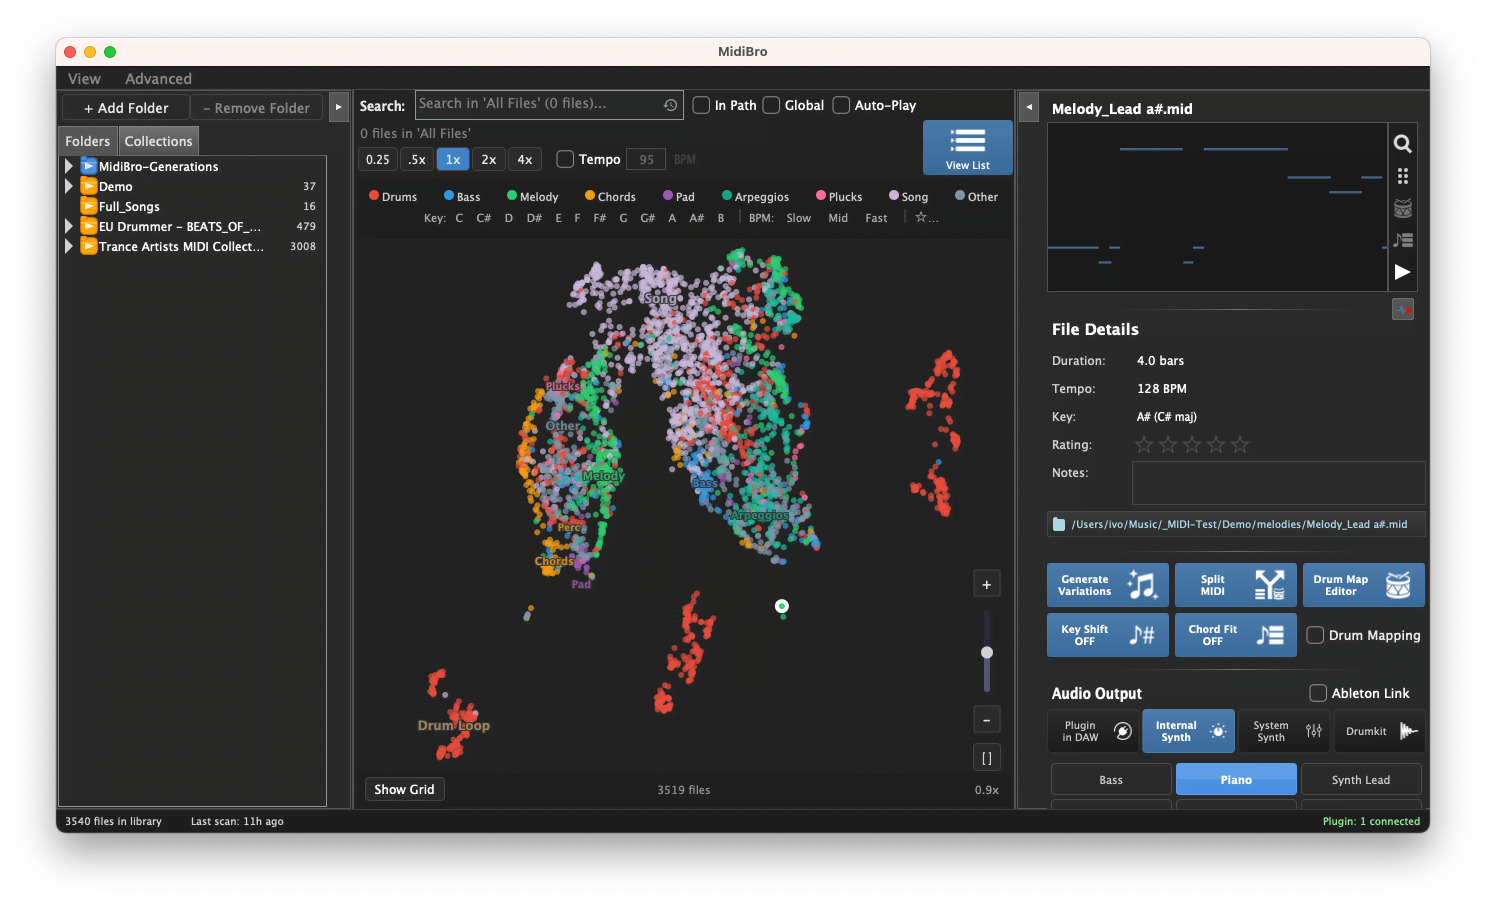1486x907 pixels.
Task: Click the Remove Folder button
Action: point(257,108)
